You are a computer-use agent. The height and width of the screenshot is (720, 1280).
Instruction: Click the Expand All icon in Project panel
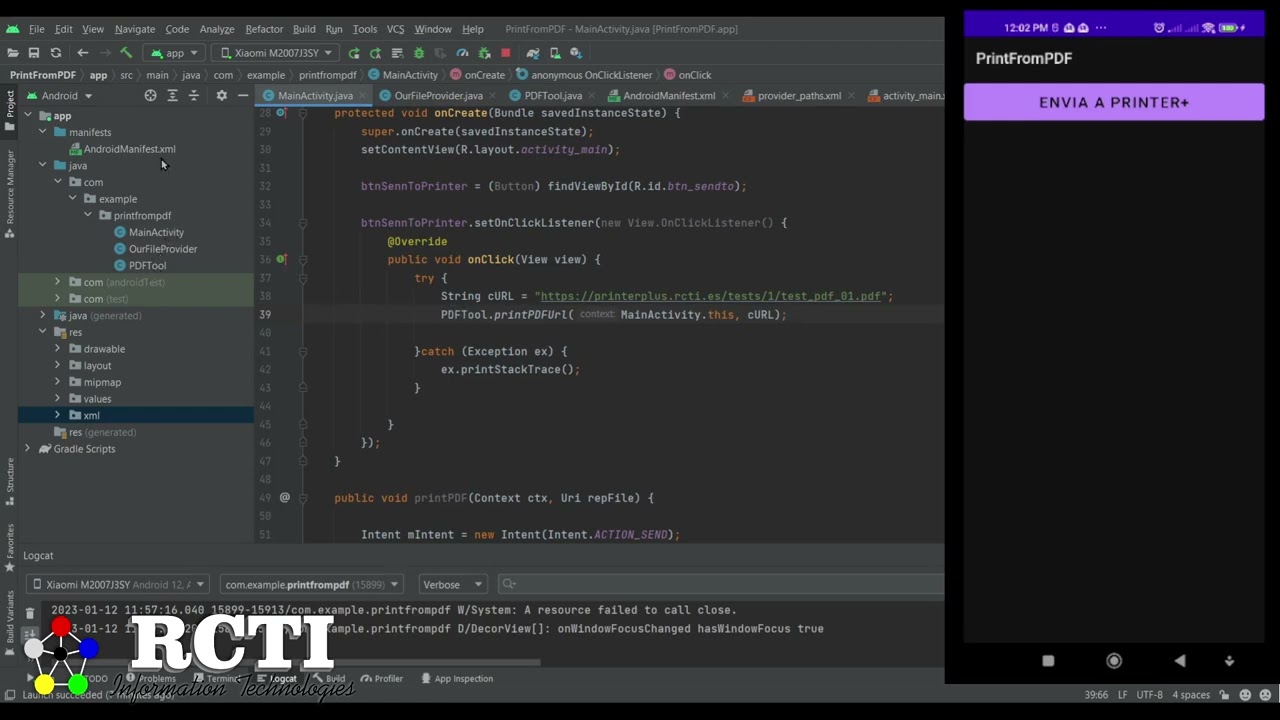(x=172, y=96)
